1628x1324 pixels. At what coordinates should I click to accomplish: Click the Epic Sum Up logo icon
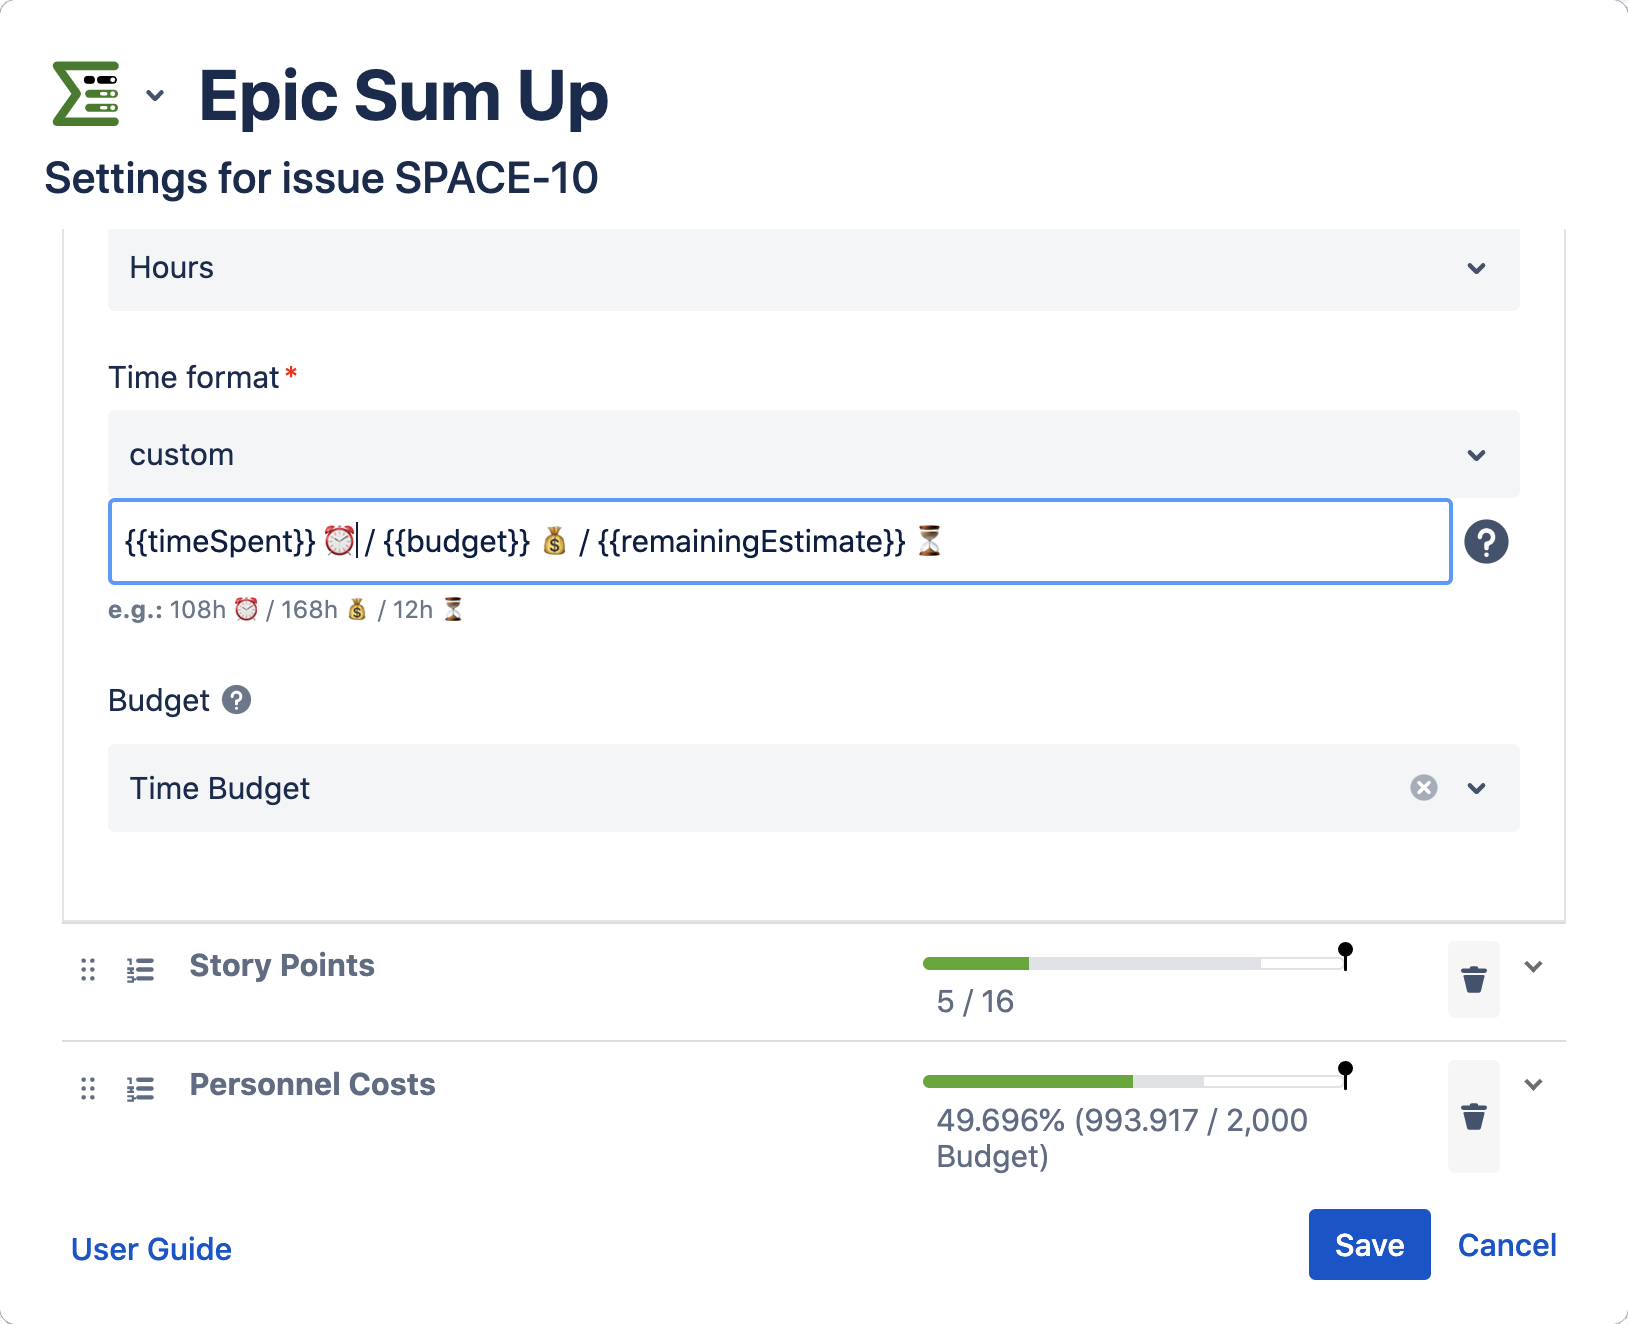coord(86,94)
